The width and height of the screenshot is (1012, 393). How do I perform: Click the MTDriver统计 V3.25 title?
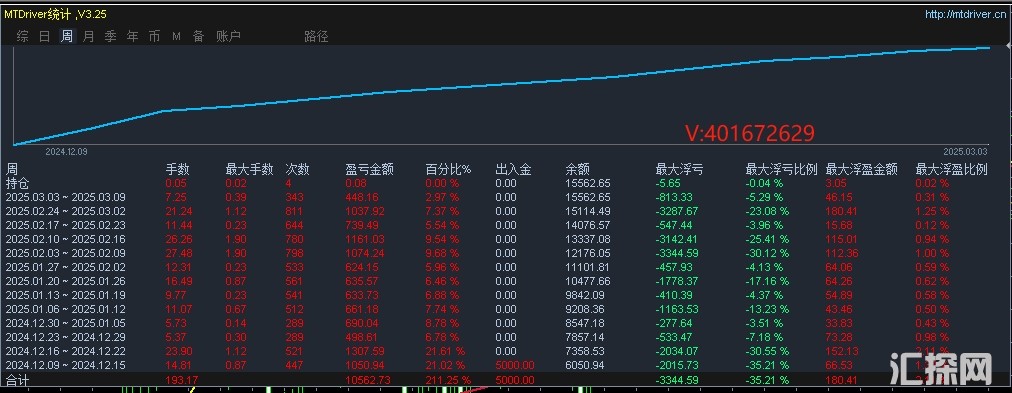(x=56, y=15)
